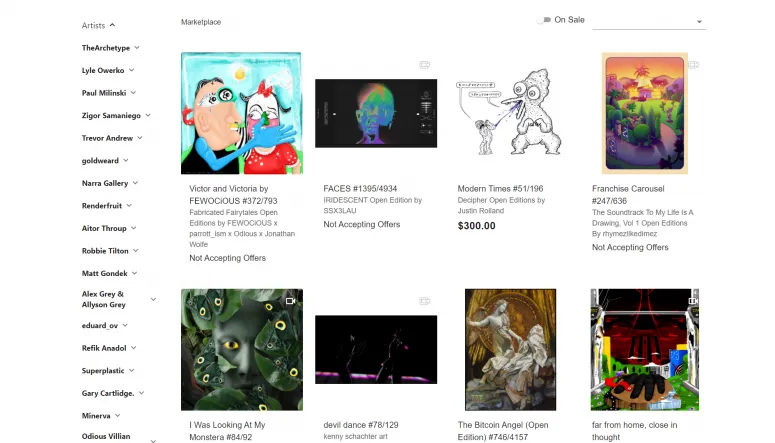Open Victor and Victoria by FEWOCiOUS title
Viewport: 775px width, 443px height.
pos(233,195)
